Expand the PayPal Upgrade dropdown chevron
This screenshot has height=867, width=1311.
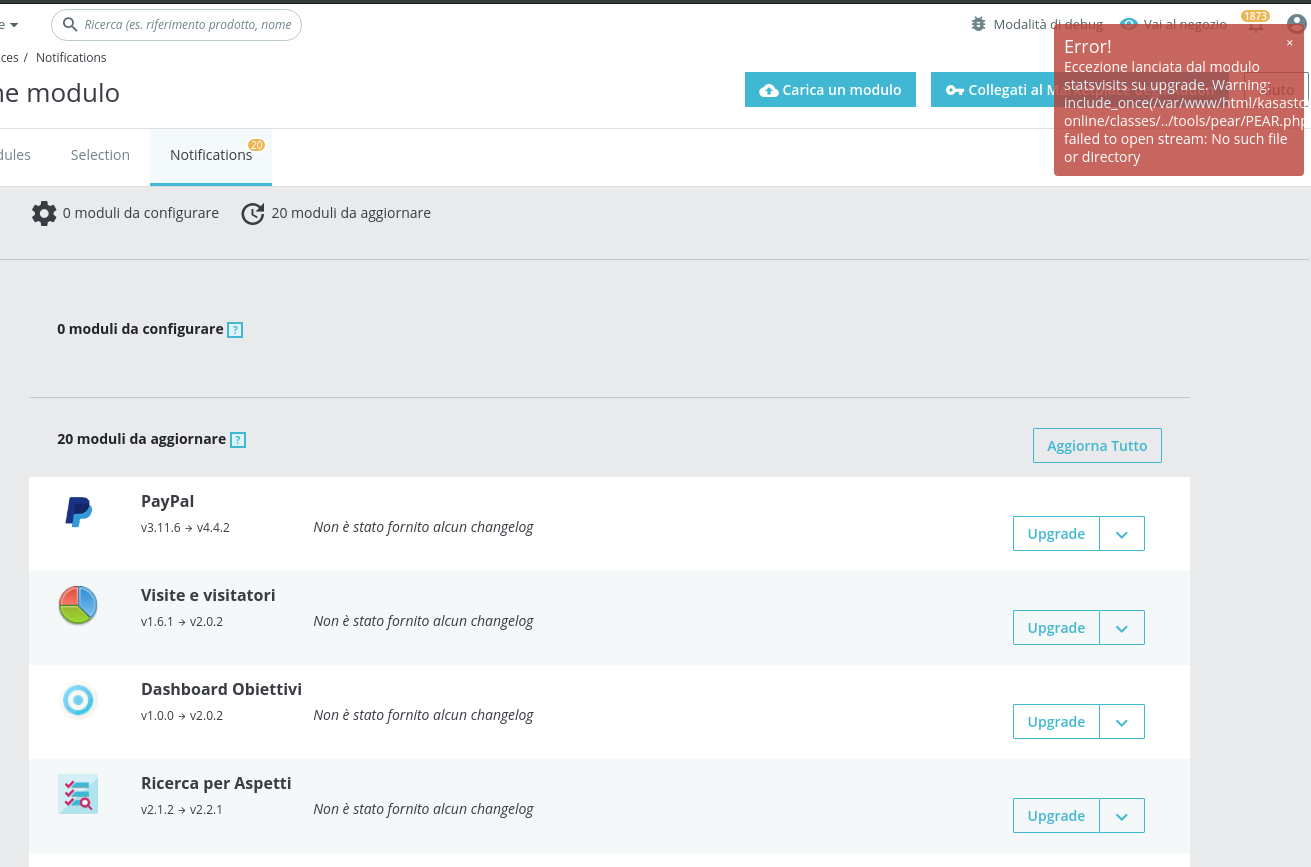click(x=1122, y=533)
